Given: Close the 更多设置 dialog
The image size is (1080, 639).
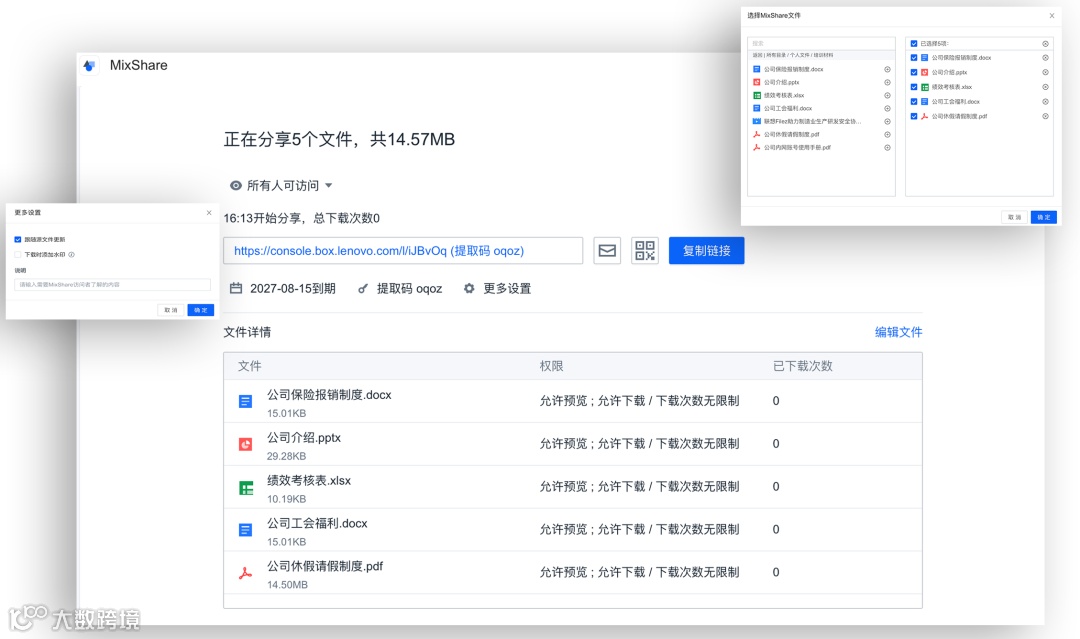Looking at the screenshot, I should [209, 213].
